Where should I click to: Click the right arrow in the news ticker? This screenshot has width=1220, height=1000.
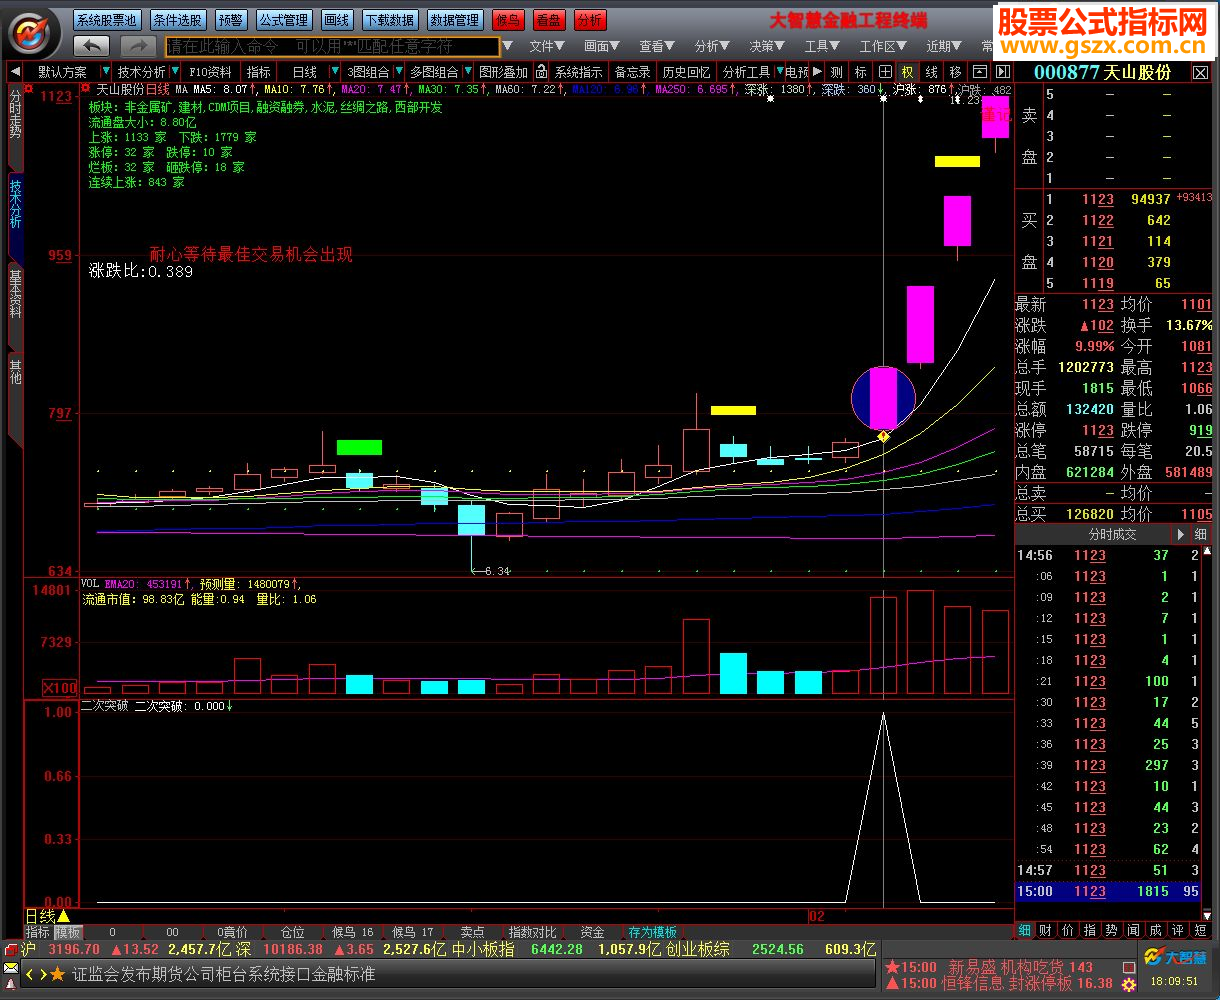click(x=42, y=974)
